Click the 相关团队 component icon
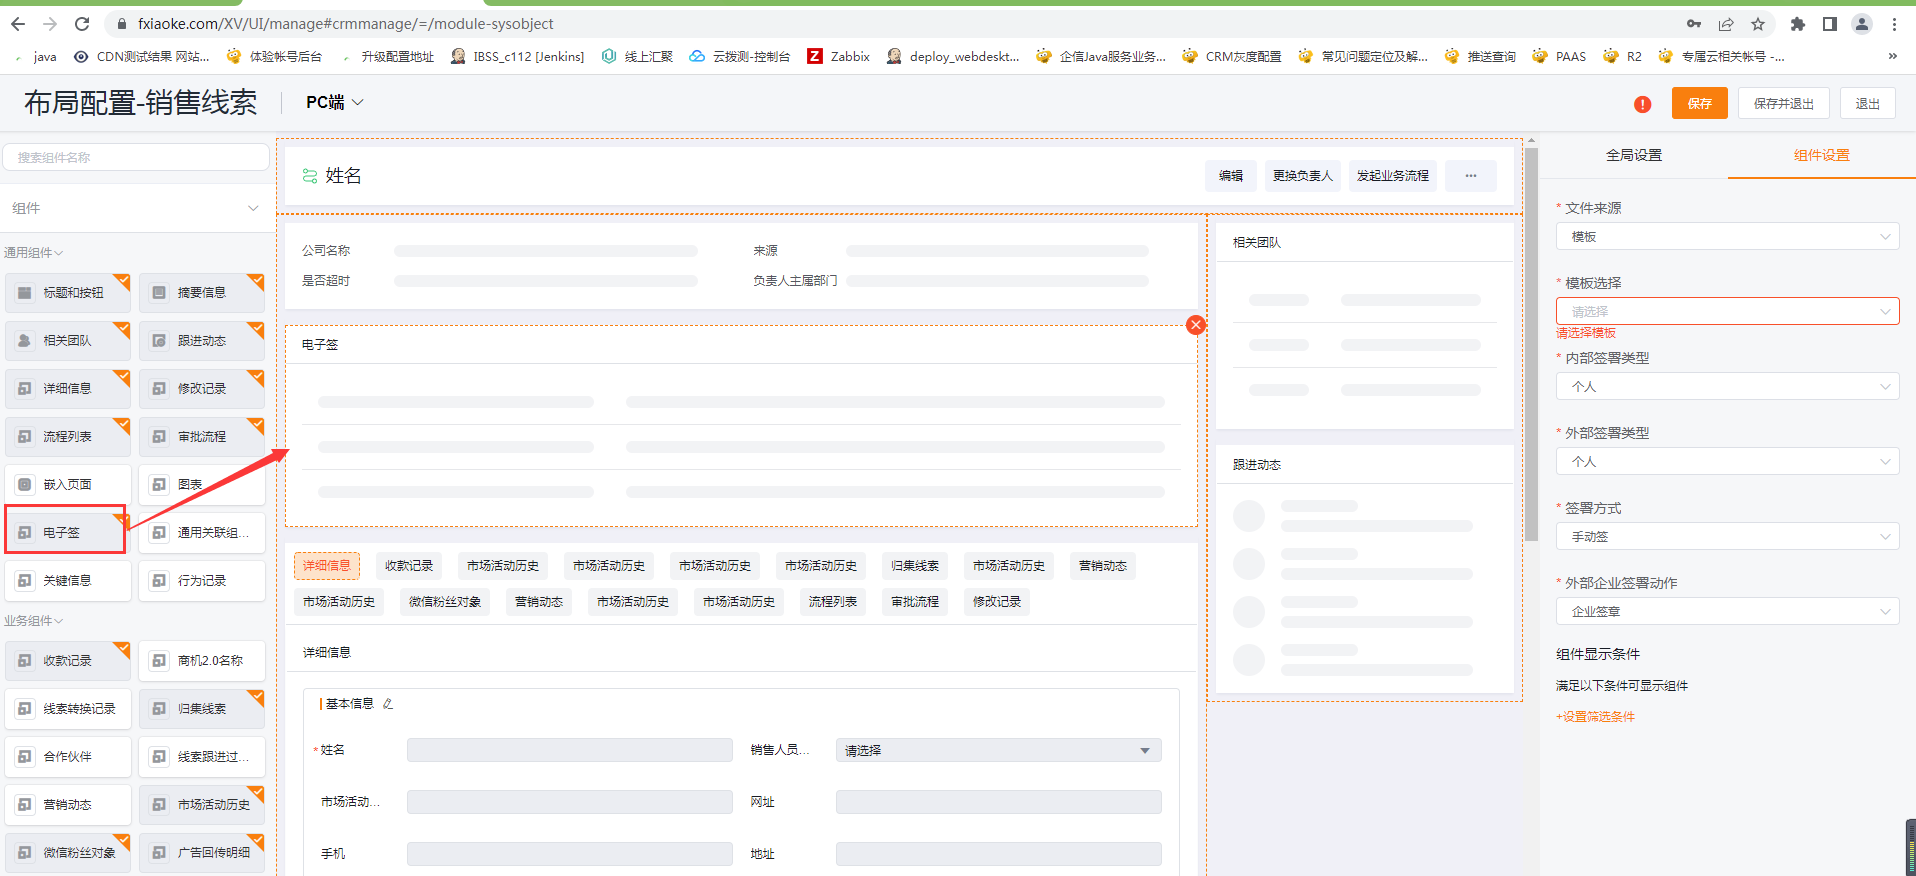This screenshot has width=1916, height=876. pyautogui.click(x=25, y=341)
